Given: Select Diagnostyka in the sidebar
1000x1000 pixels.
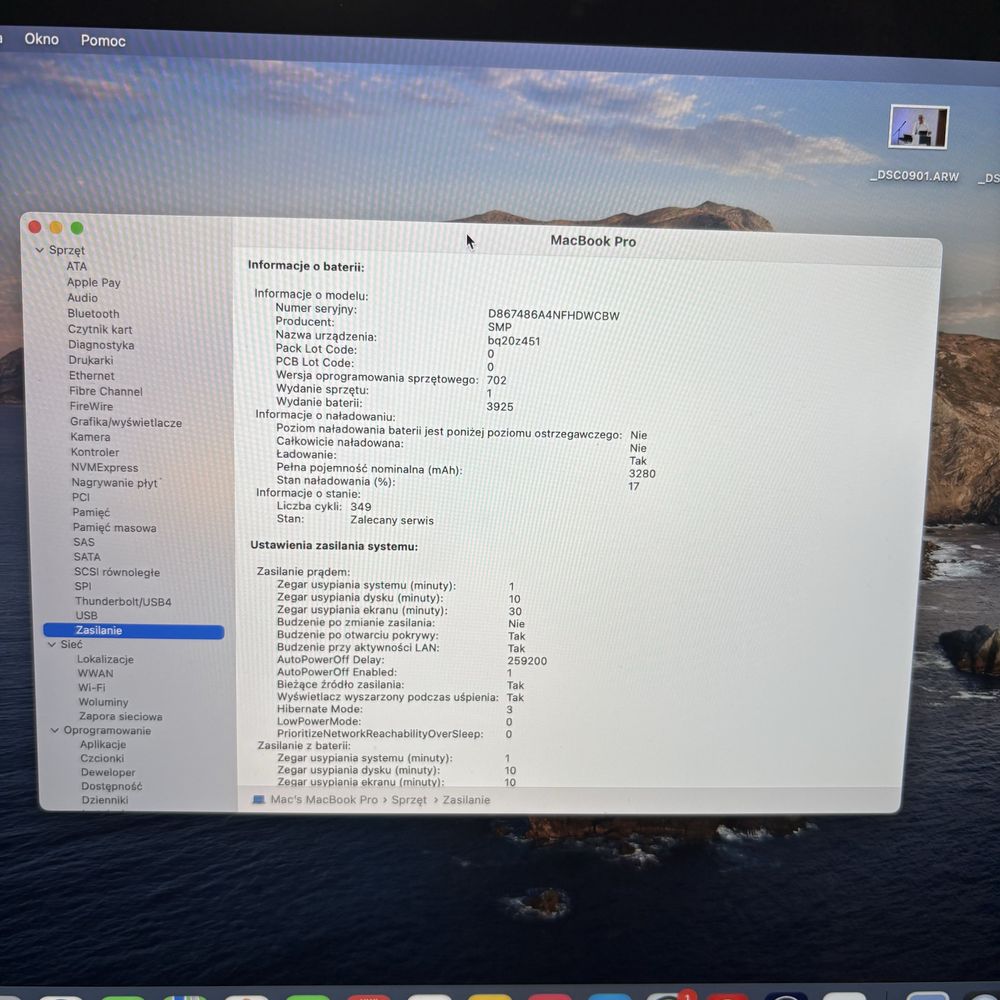Looking at the screenshot, I should point(101,344).
